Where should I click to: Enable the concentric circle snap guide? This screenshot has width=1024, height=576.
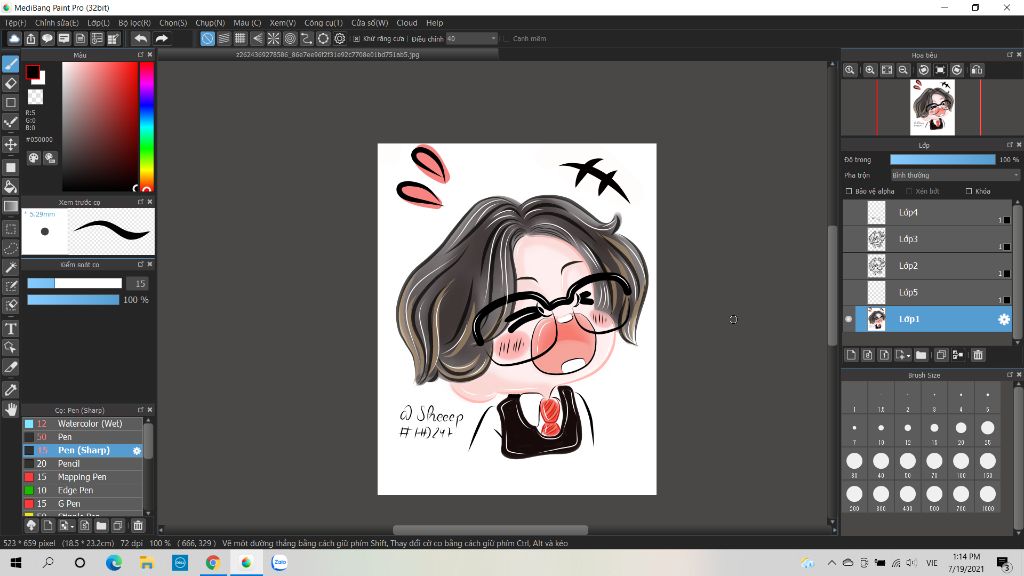[x=290, y=39]
